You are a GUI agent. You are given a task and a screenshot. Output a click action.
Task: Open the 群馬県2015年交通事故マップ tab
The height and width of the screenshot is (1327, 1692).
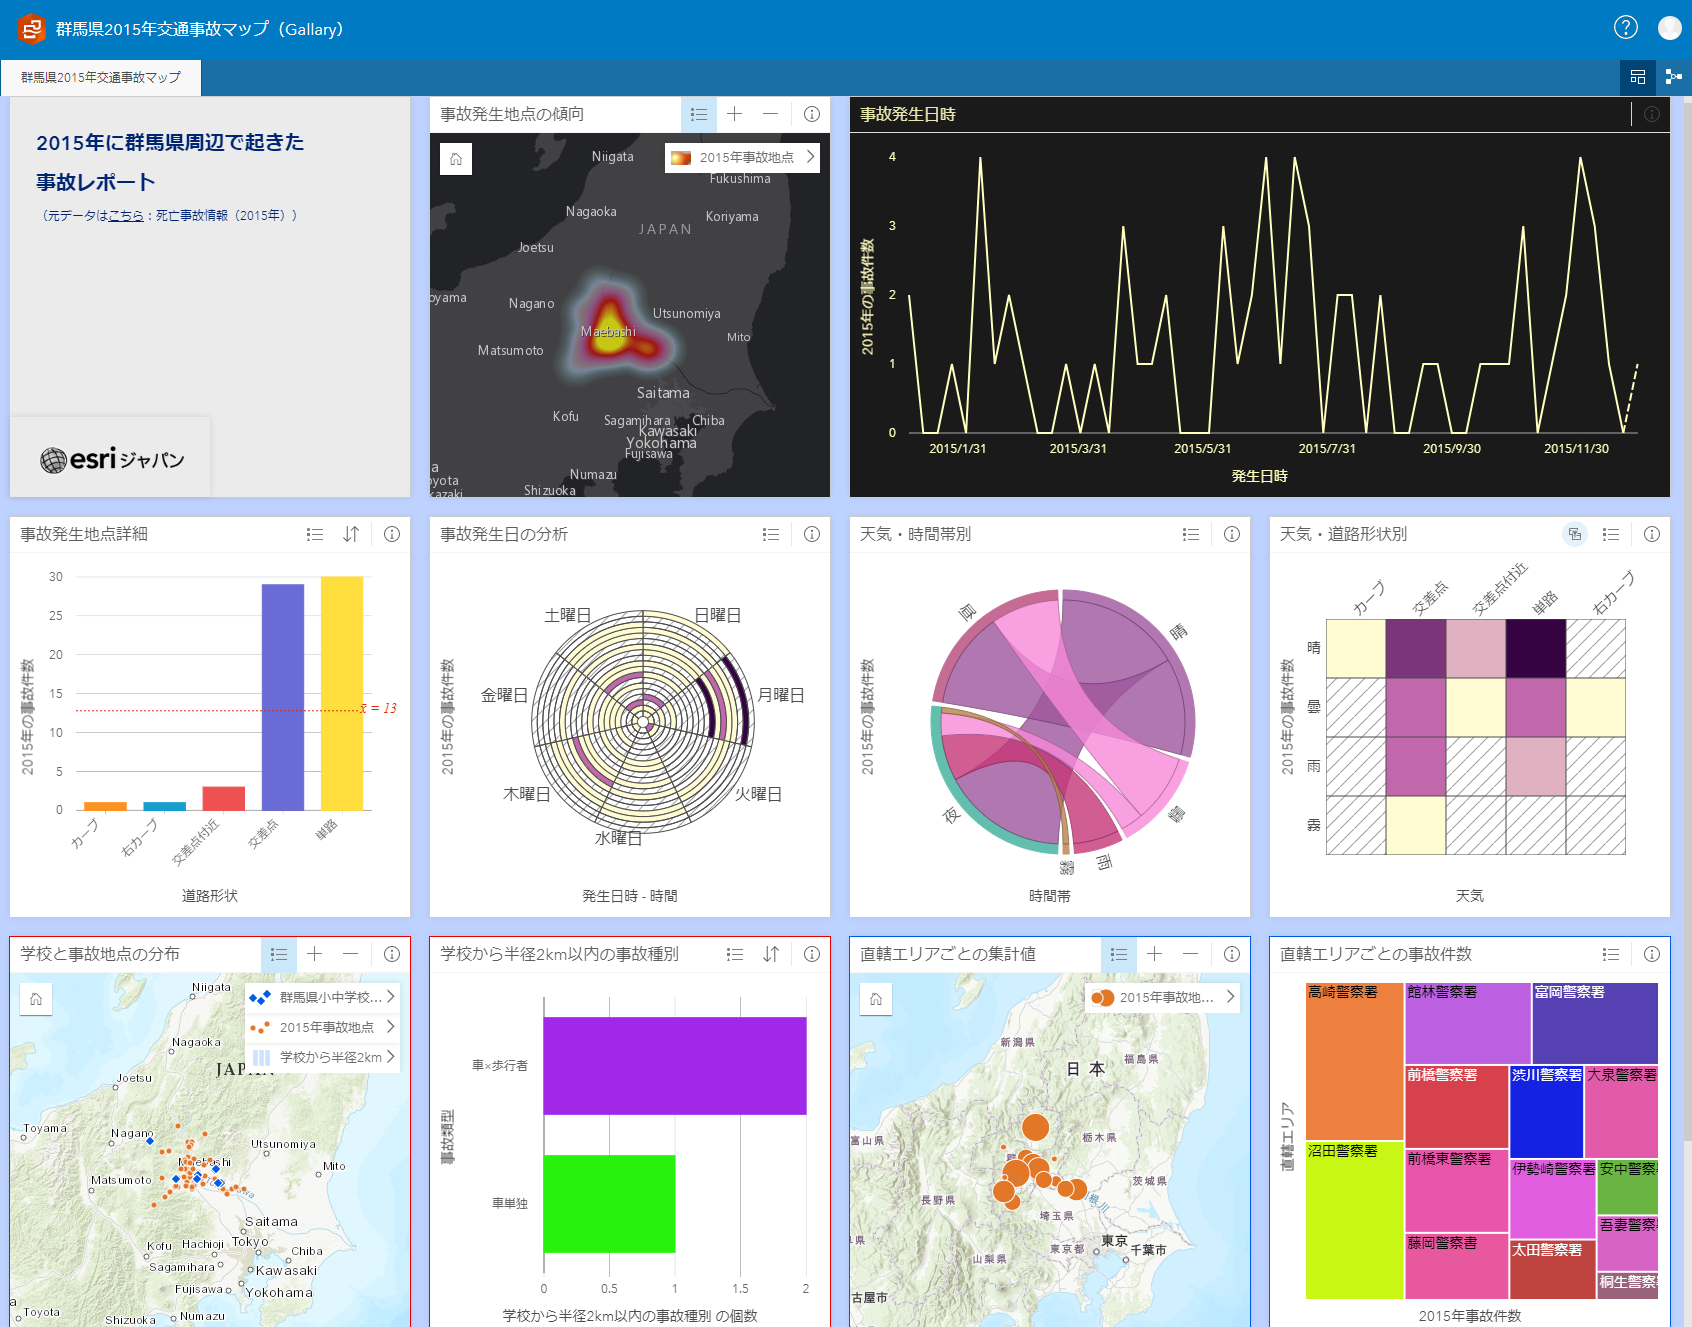coord(101,78)
